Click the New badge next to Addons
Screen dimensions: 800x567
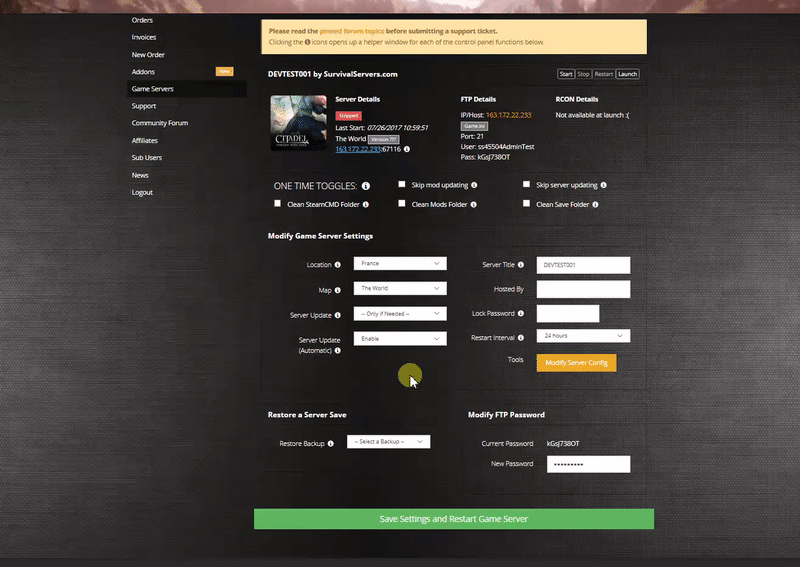click(x=224, y=71)
